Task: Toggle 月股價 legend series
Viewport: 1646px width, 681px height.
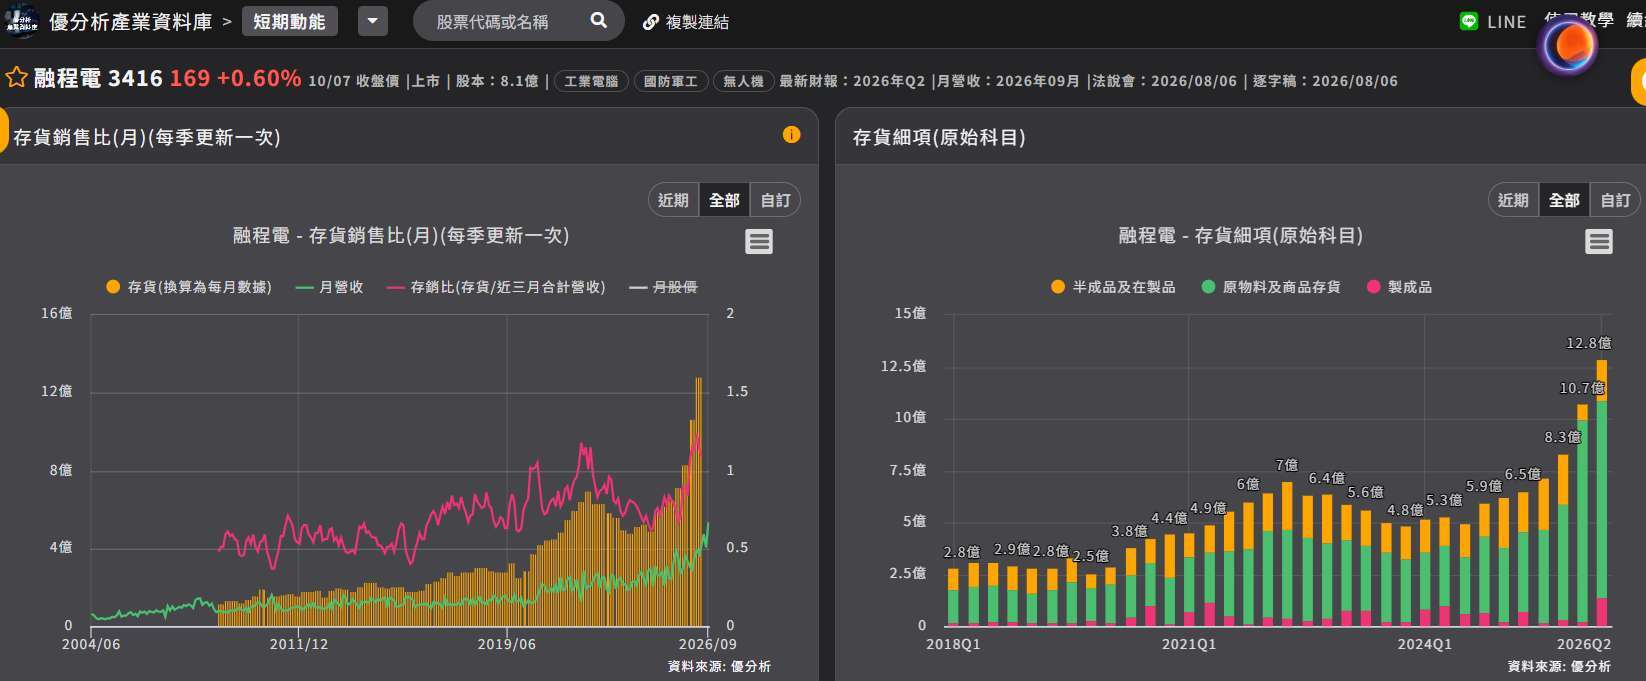Action: [x=663, y=287]
